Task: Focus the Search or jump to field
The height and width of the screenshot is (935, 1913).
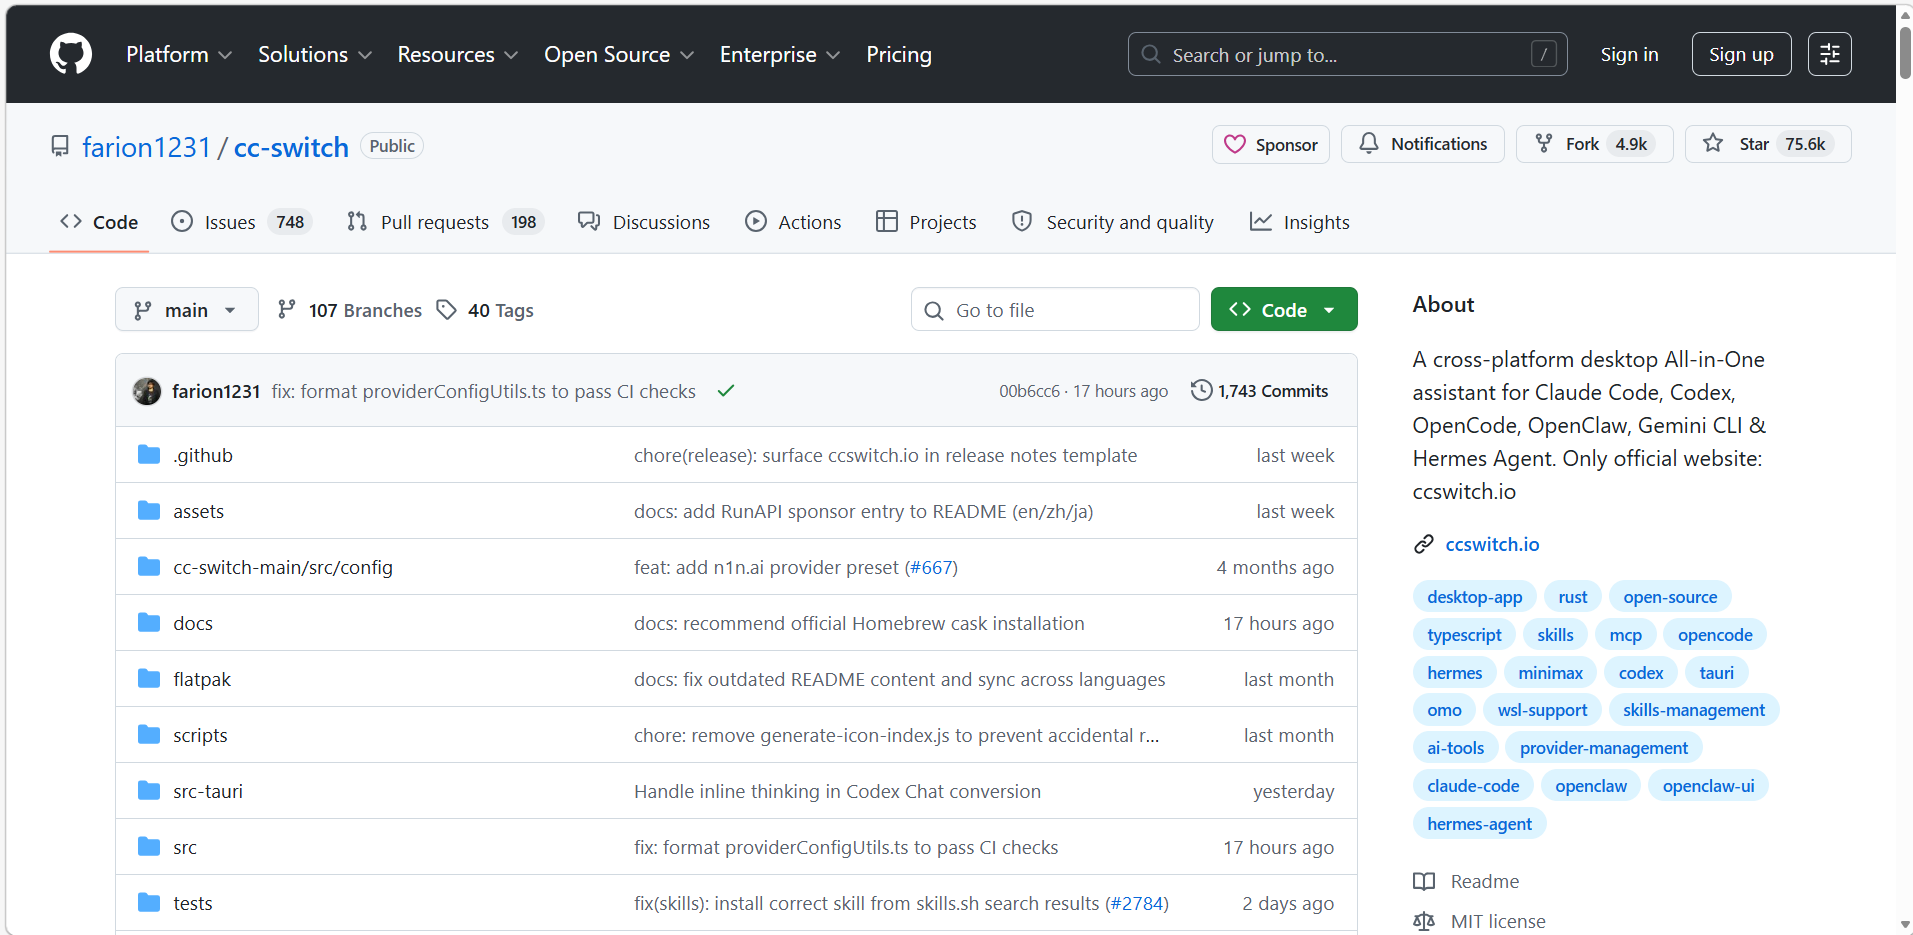Action: (x=1347, y=54)
